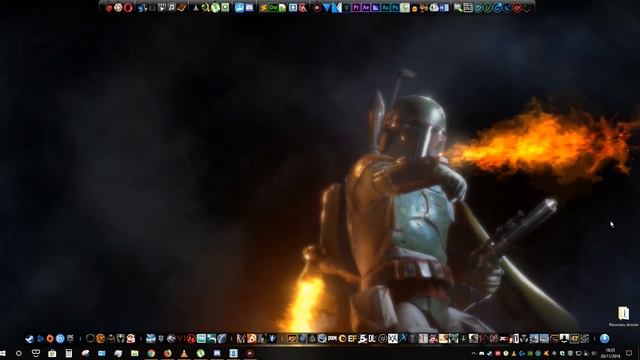
Task: Click Steam icon in system tray
Action: click(x=489, y=353)
